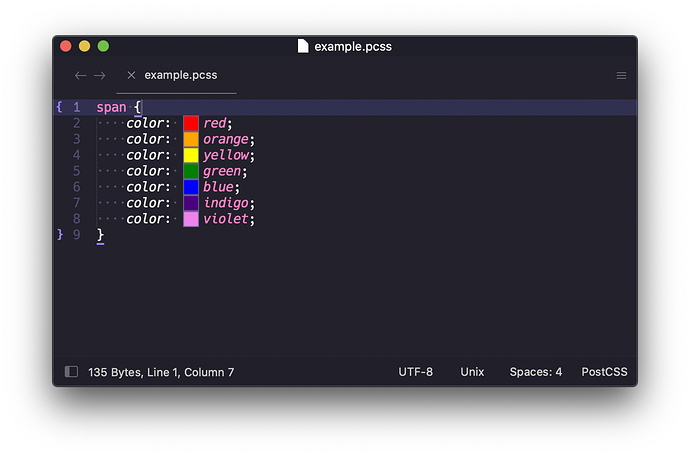This screenshot has width=690, height=456.
Task: Toggle the sidebar panel icon in status bar
Action: pos(71,371)
